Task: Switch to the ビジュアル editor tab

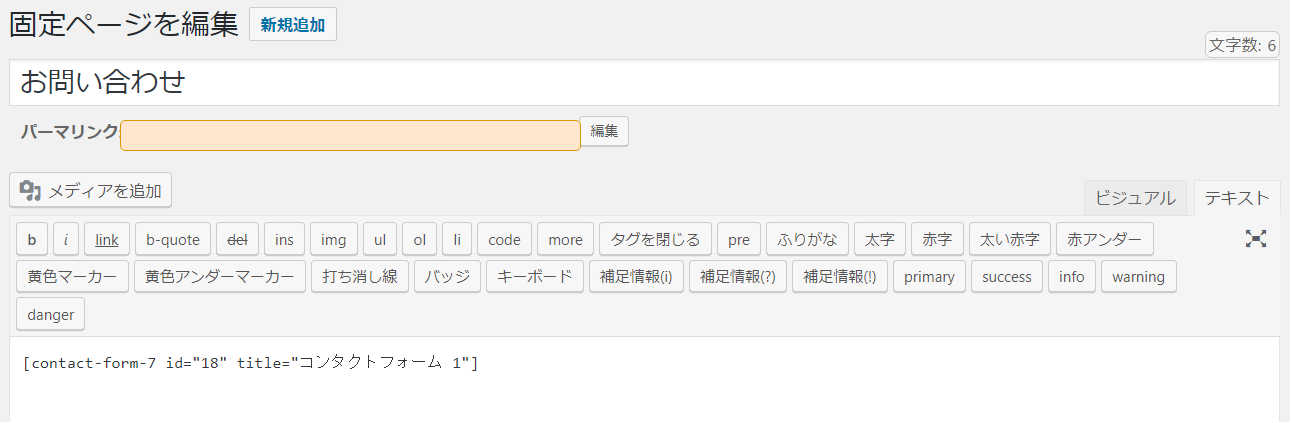Action: point(1136,197)
